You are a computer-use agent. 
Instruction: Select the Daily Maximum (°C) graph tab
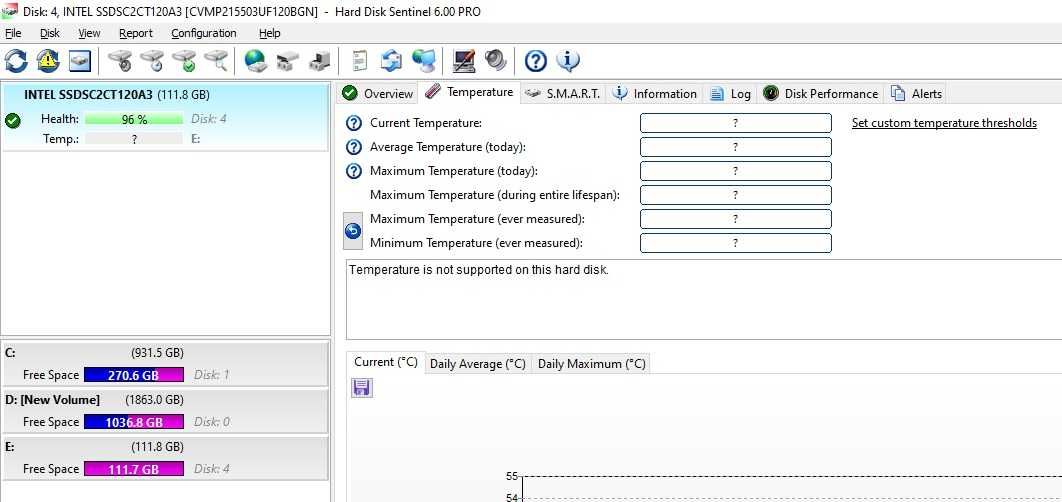(591, 364)
